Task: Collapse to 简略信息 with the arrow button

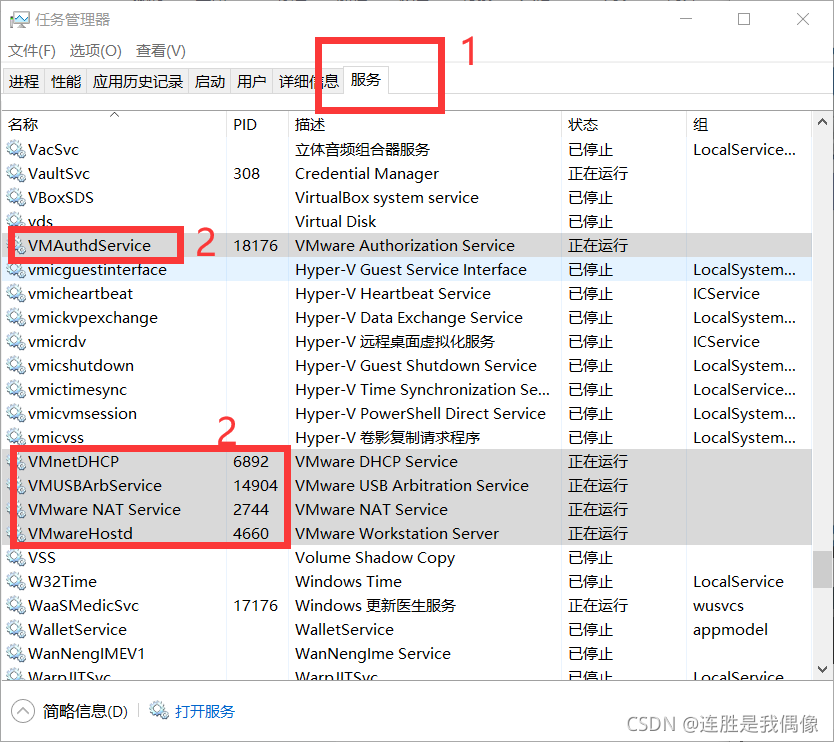Action: tap(23, 711)
